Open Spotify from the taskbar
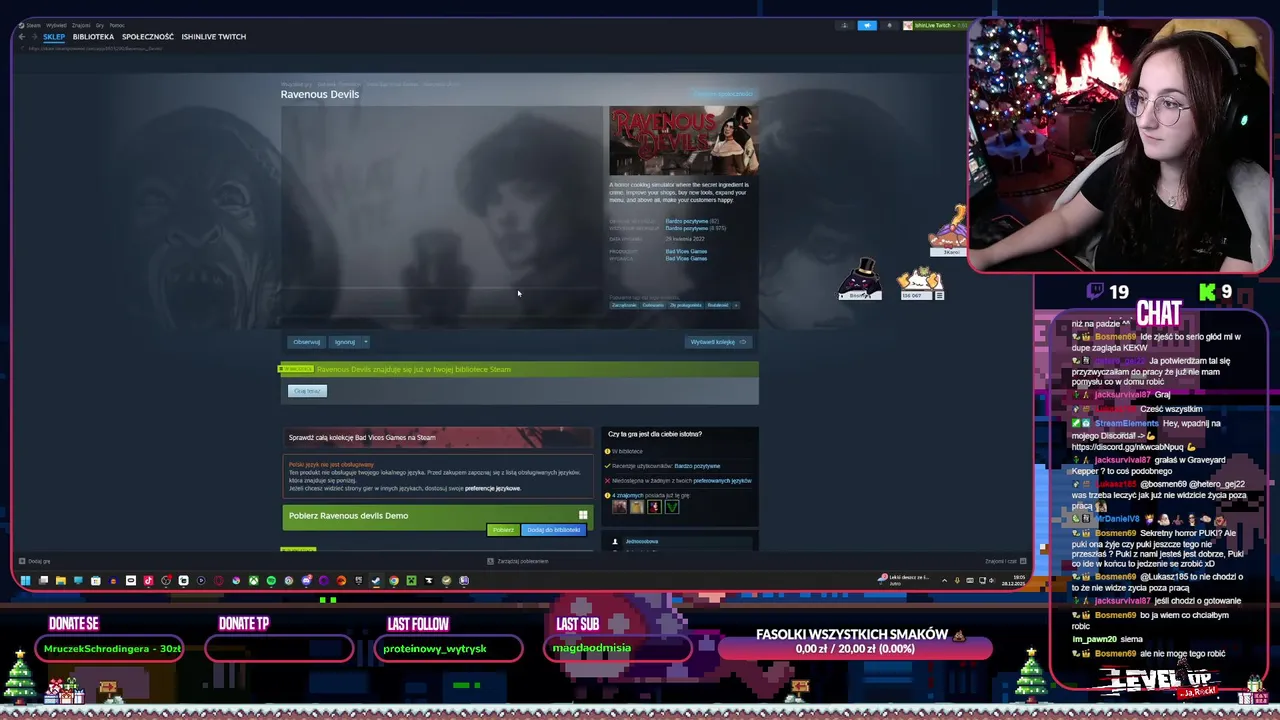Viewport: 1280px width, 720px height. click(x=271, y=580)
